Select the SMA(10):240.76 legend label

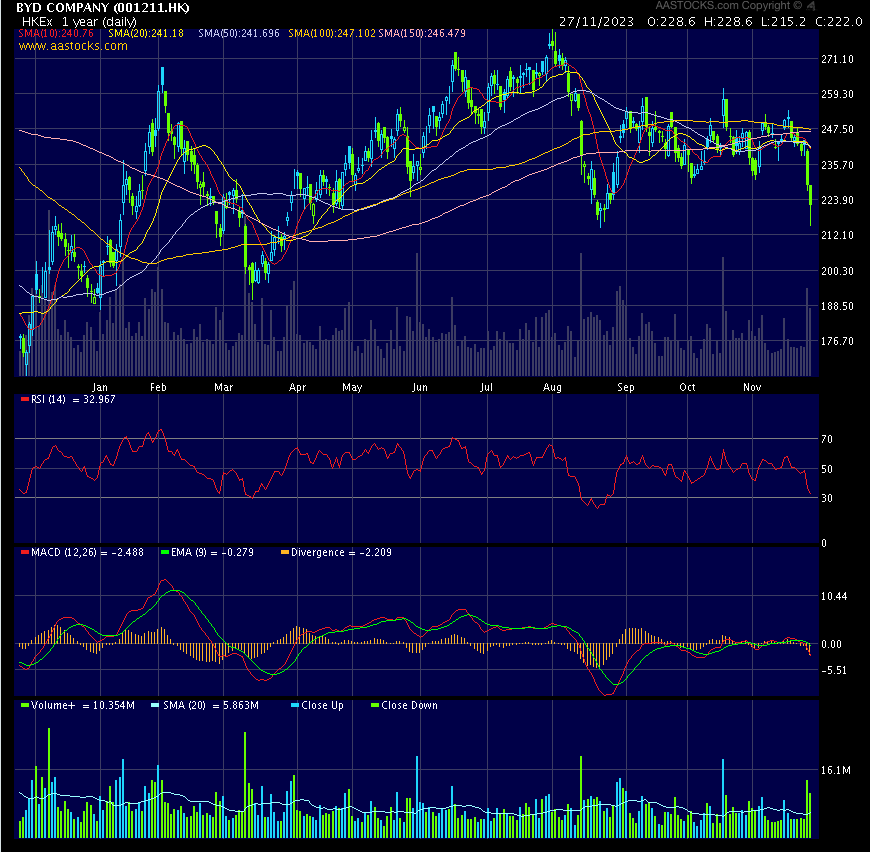point(56,33)
